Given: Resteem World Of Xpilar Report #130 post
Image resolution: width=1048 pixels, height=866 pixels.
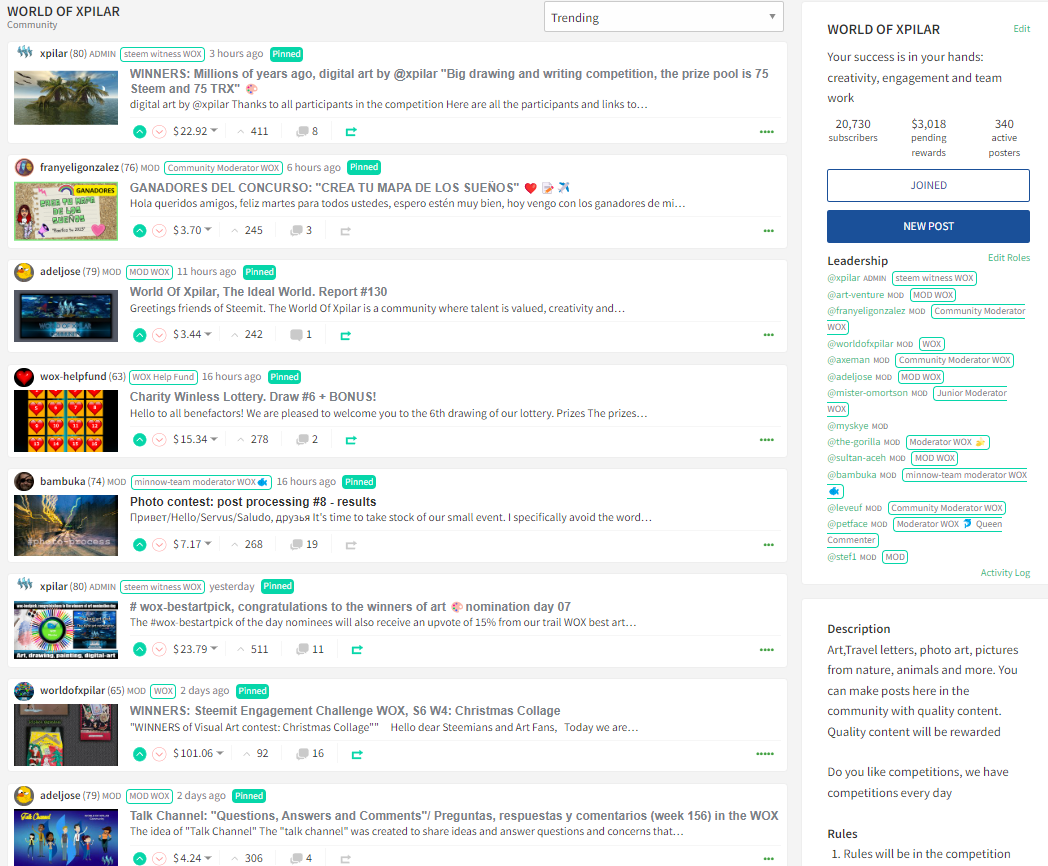Looking at the screenshot, I should point(346,335).
